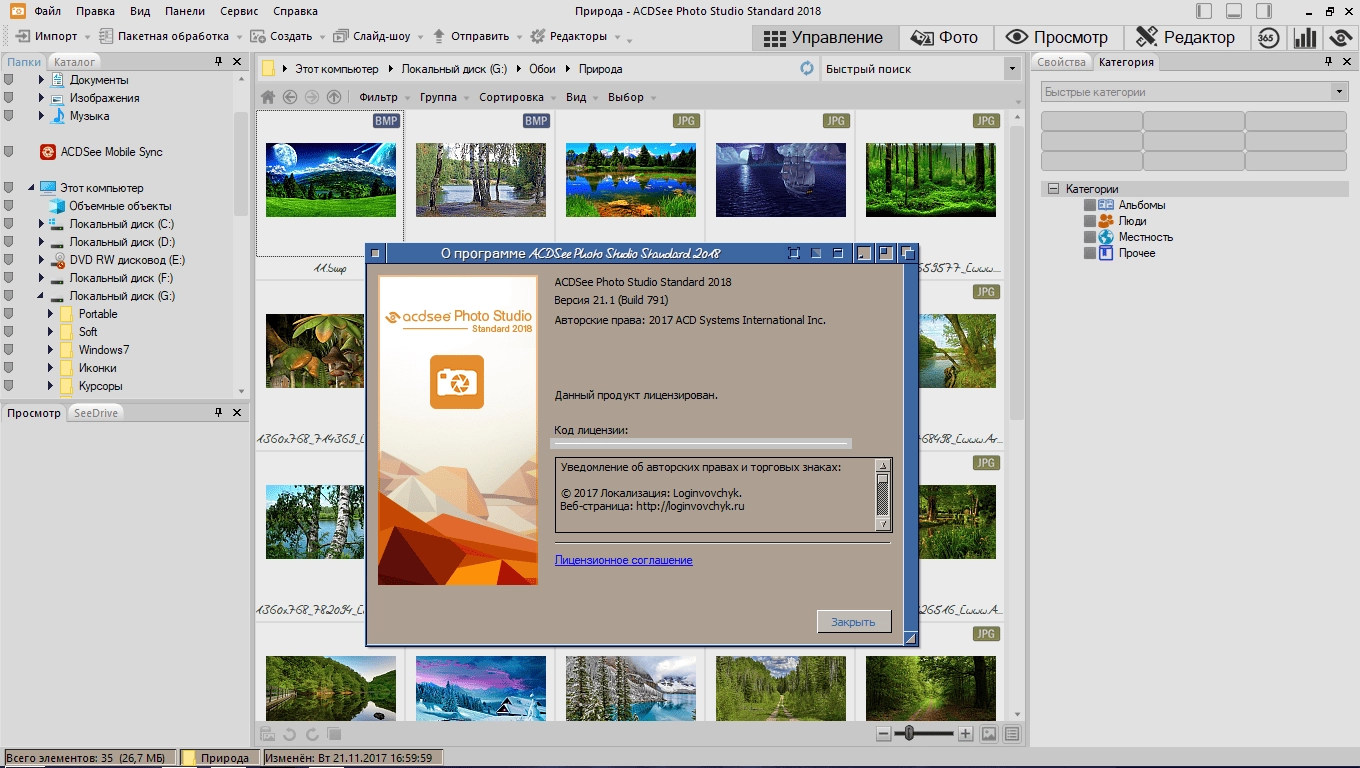This screenshot has height=768, width=1360.
Task: Expand the Documents tree node
Action: tap(42, 80)
